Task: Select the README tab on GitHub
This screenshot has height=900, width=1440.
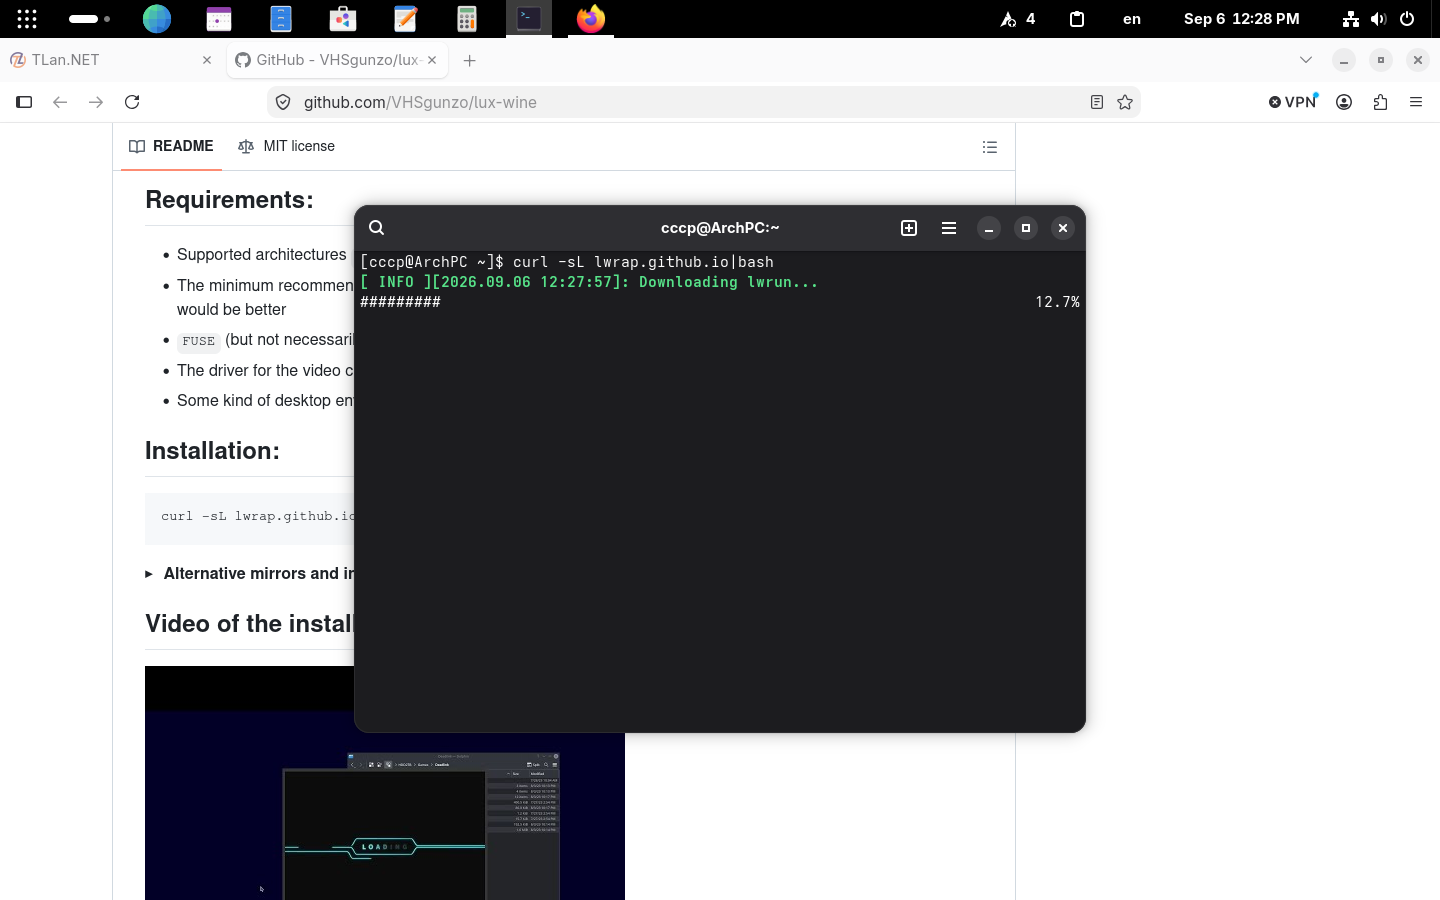Action: pos(171,146)
